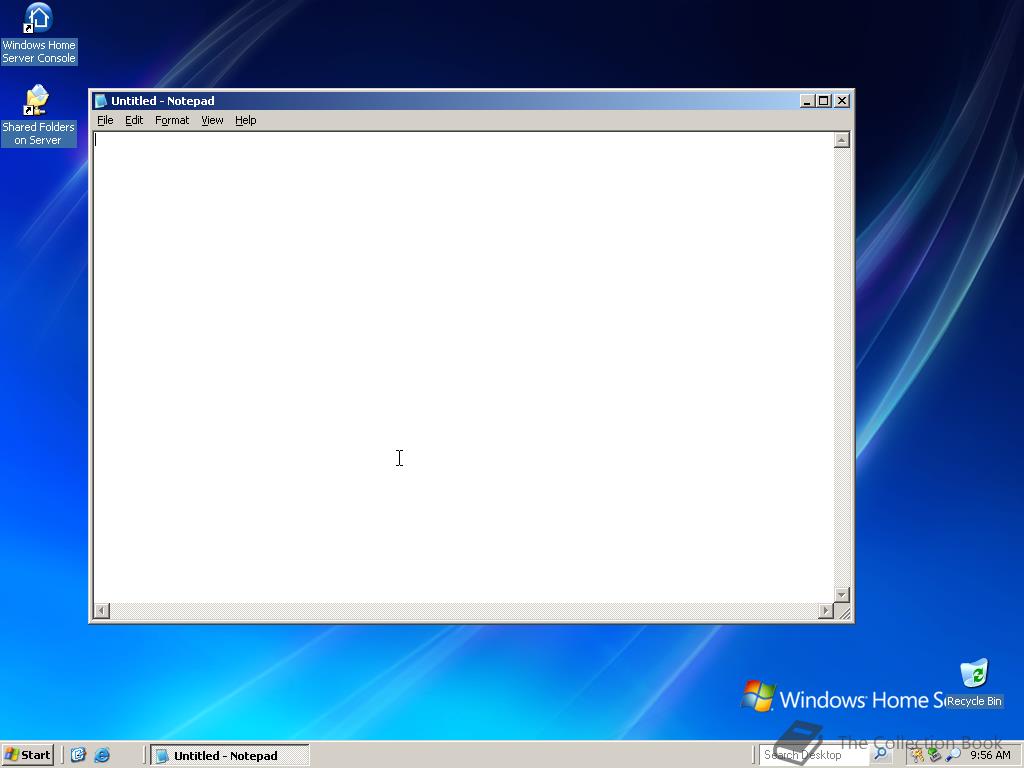Open the File menu
Screen dimensions: 1024x768
tap(105, 120)
